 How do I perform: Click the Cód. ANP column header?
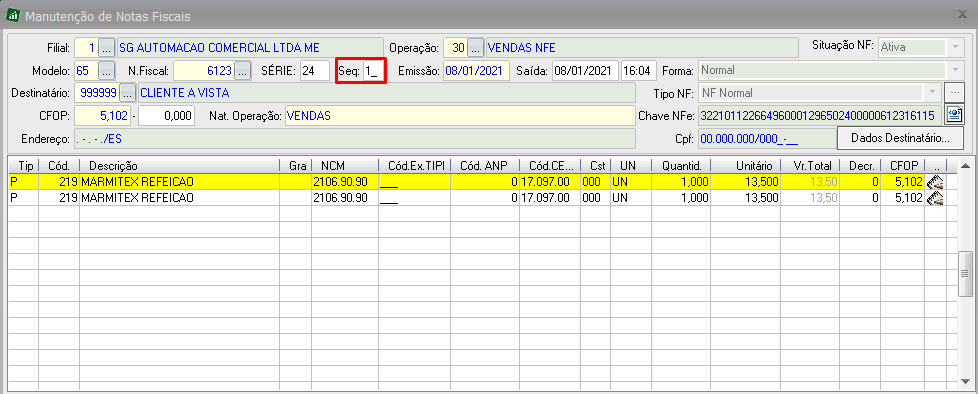[x=485, y=166]
